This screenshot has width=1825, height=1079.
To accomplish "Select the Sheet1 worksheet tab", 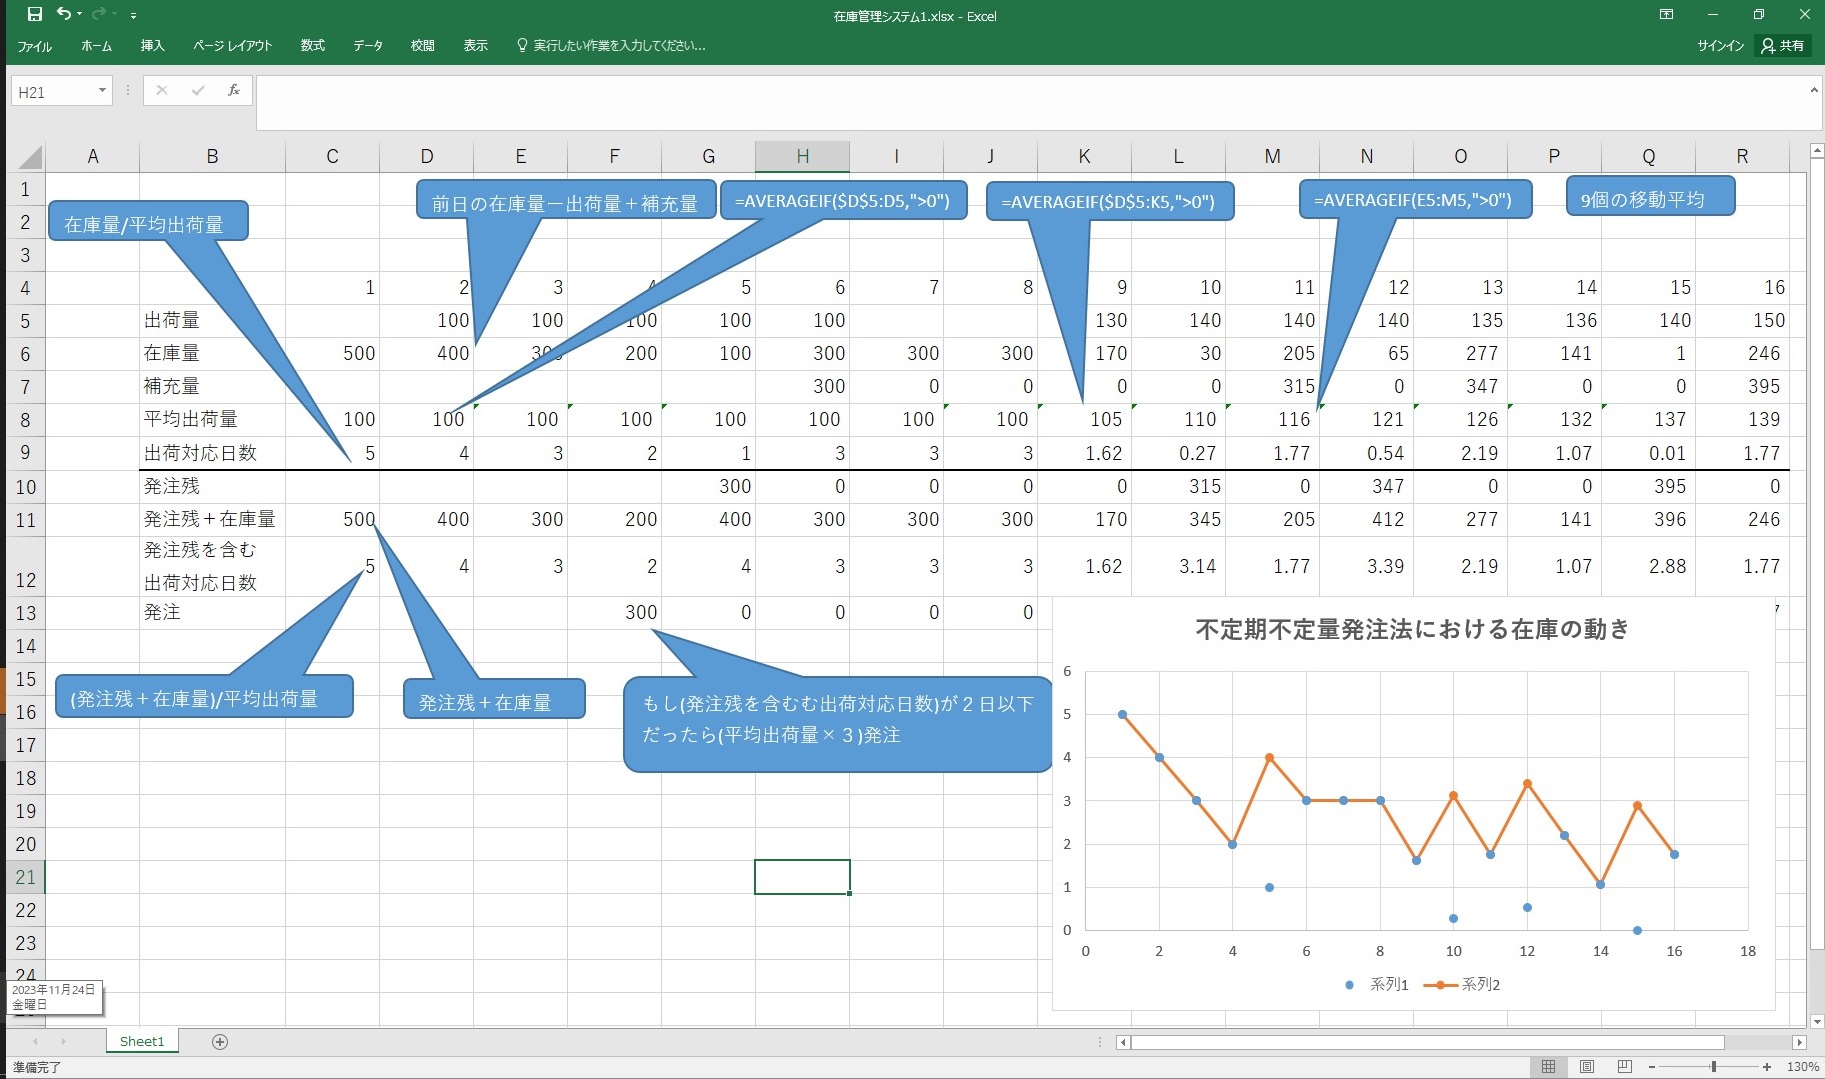I will pyautogui.click(x=141, y=1042).
